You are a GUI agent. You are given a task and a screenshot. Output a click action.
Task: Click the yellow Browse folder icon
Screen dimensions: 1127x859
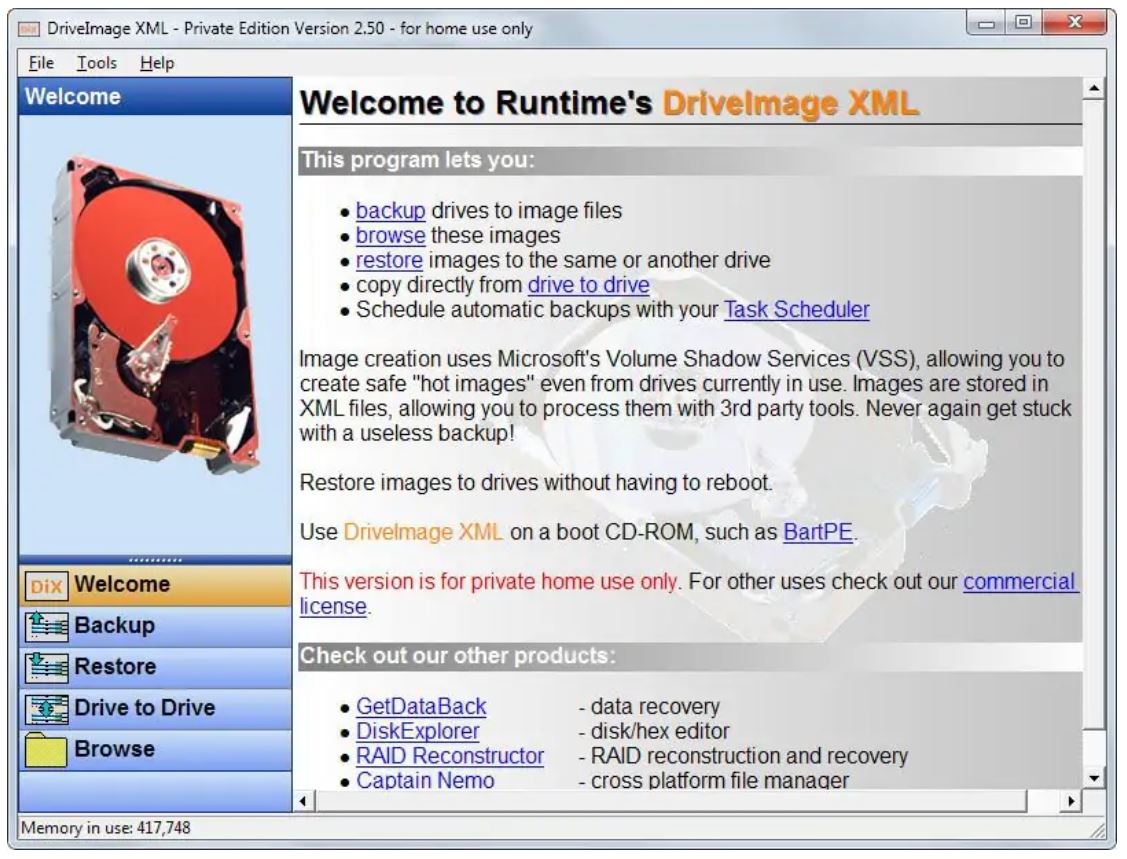pyautogui.click(x=45, y=749)
